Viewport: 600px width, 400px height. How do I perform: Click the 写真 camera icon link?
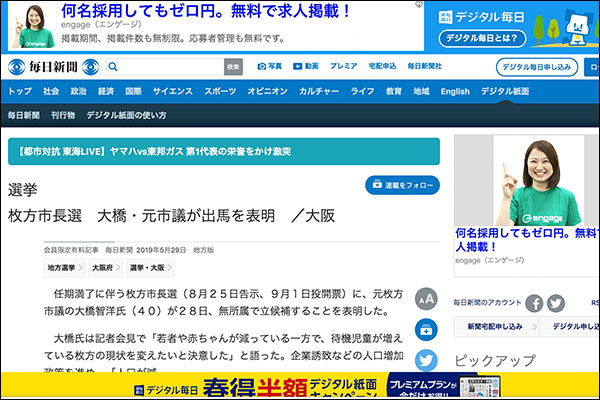[x=269, y=66]
